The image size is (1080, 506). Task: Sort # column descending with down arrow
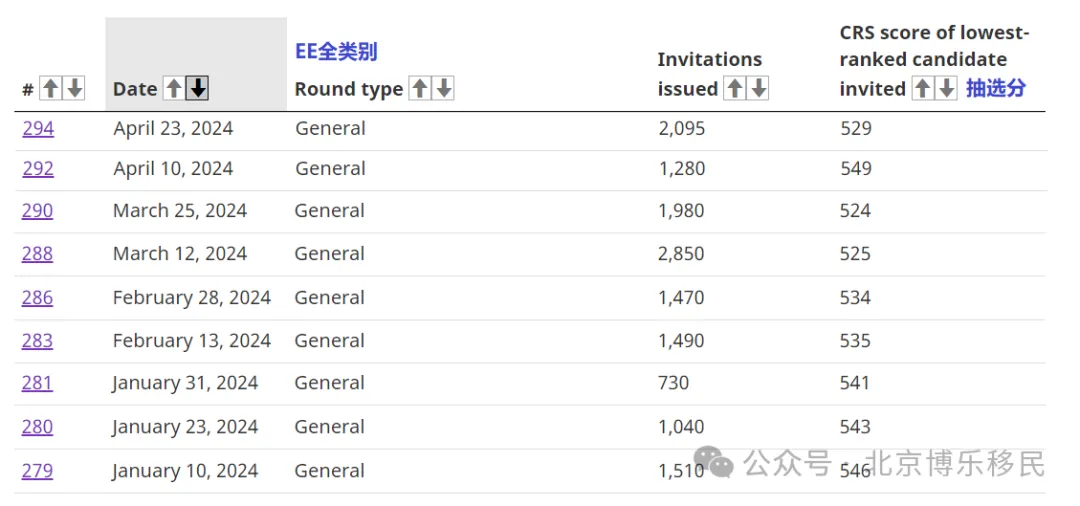tap(74, 88)
